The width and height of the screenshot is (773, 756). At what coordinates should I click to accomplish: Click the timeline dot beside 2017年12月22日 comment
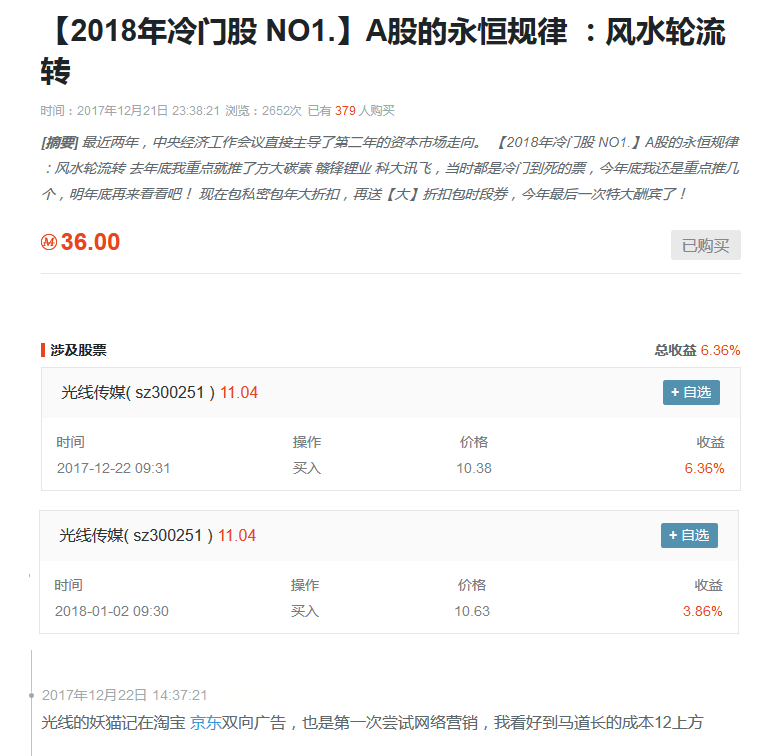pyautogui.click(x=32, y=694)
